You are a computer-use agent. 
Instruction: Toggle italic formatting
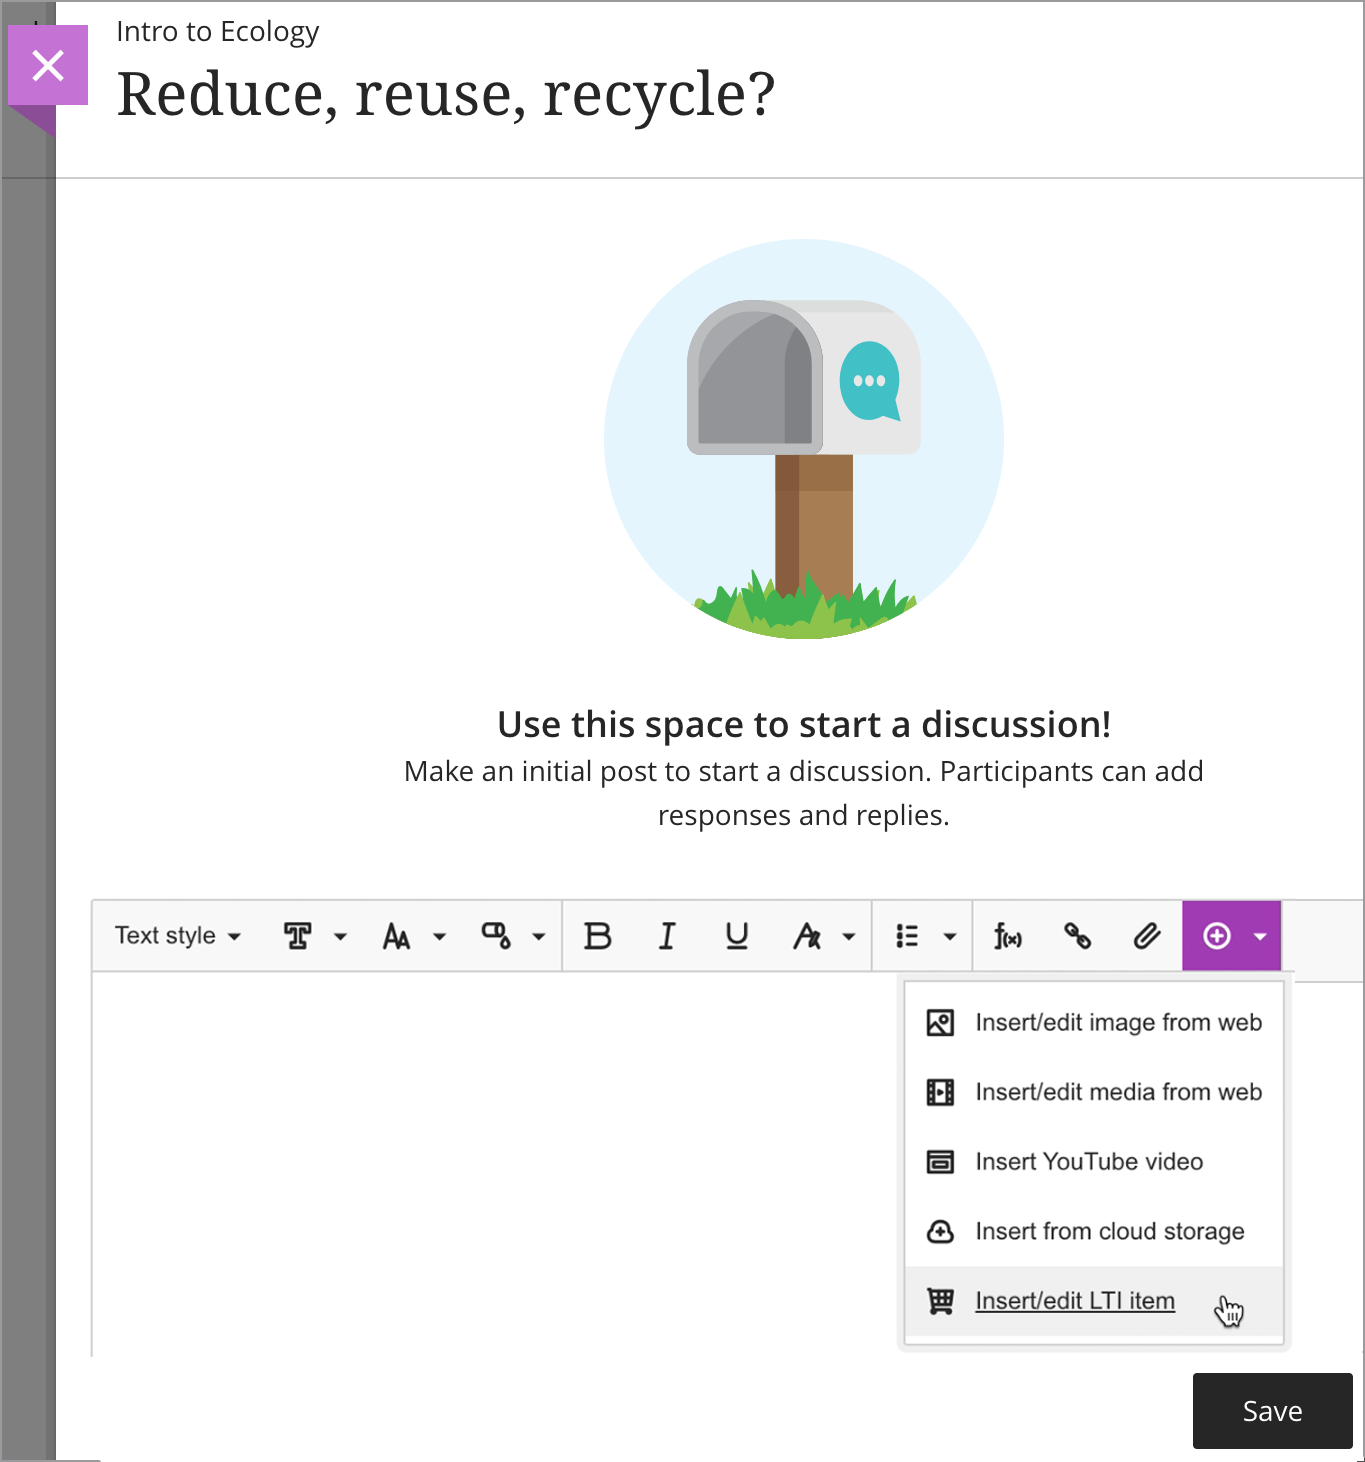(667, 936)
